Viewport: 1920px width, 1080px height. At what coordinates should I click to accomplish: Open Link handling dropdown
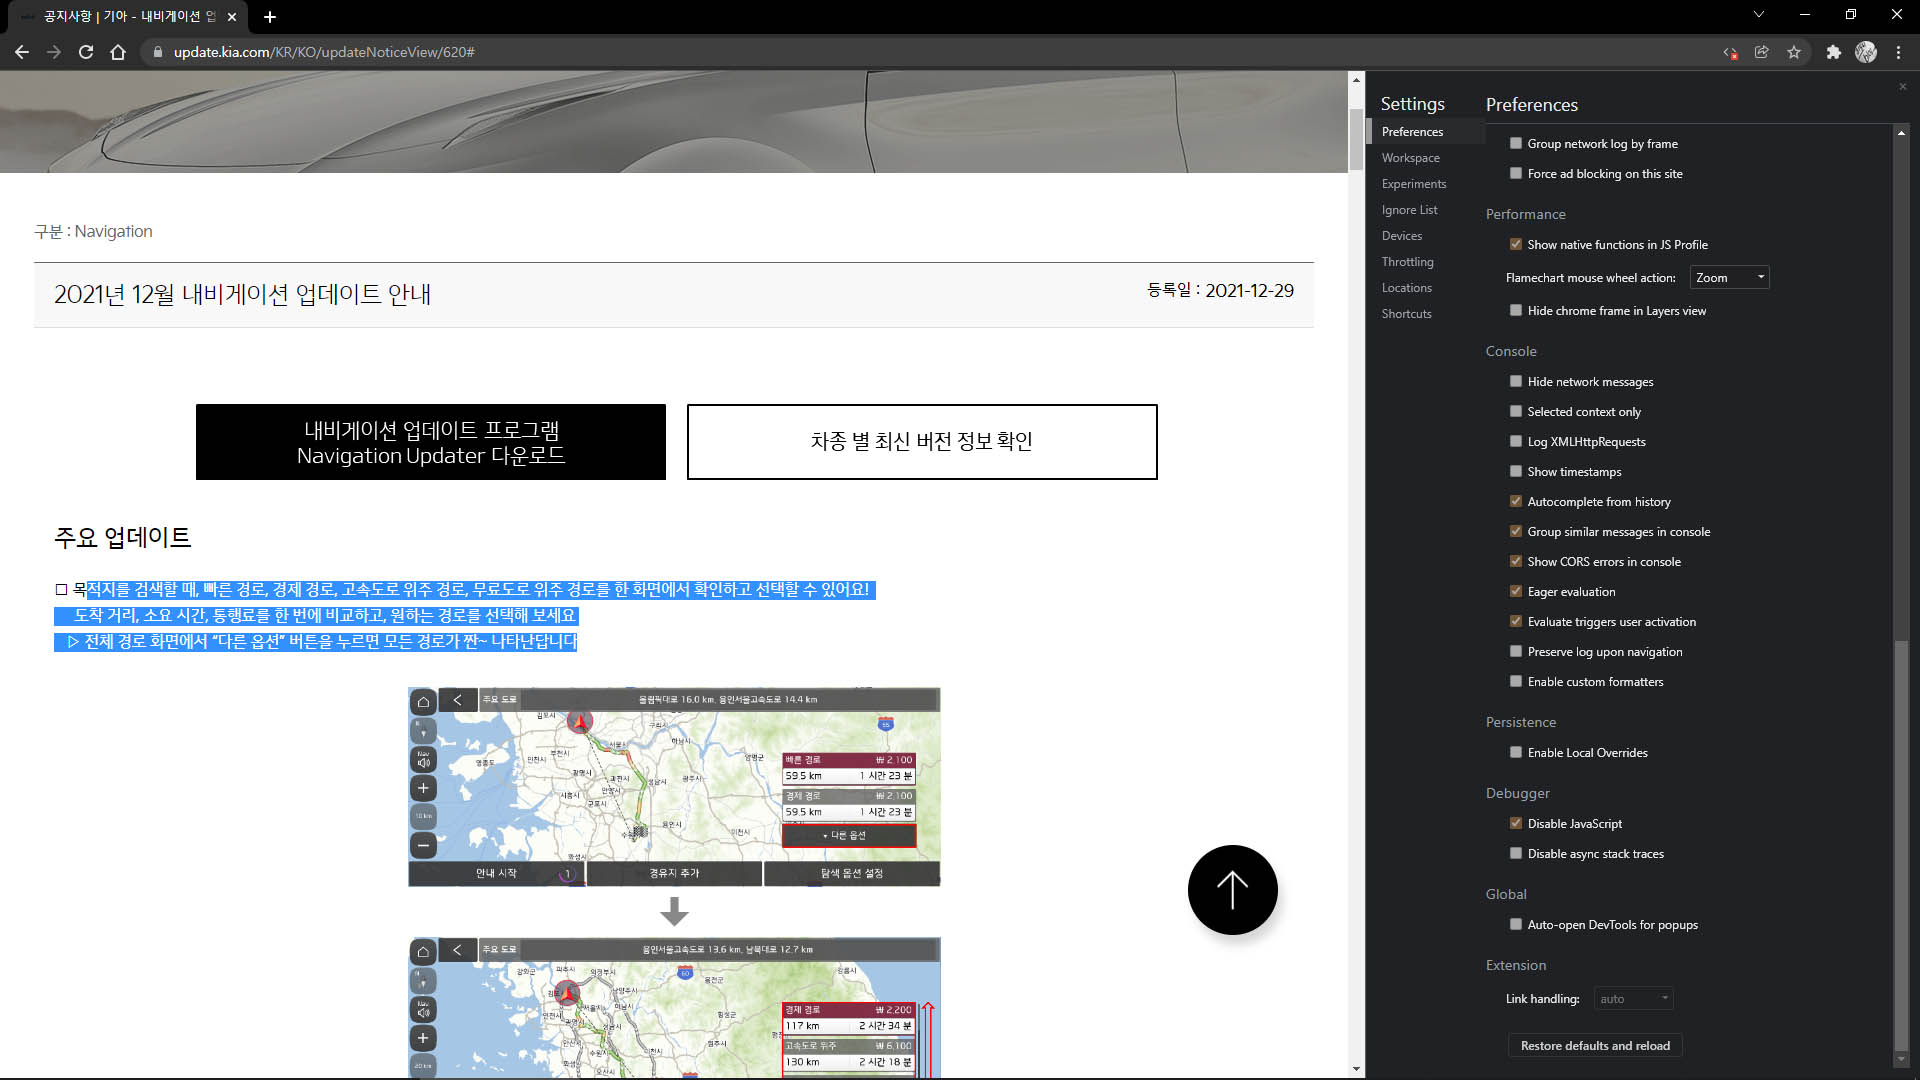point(1633,999)
